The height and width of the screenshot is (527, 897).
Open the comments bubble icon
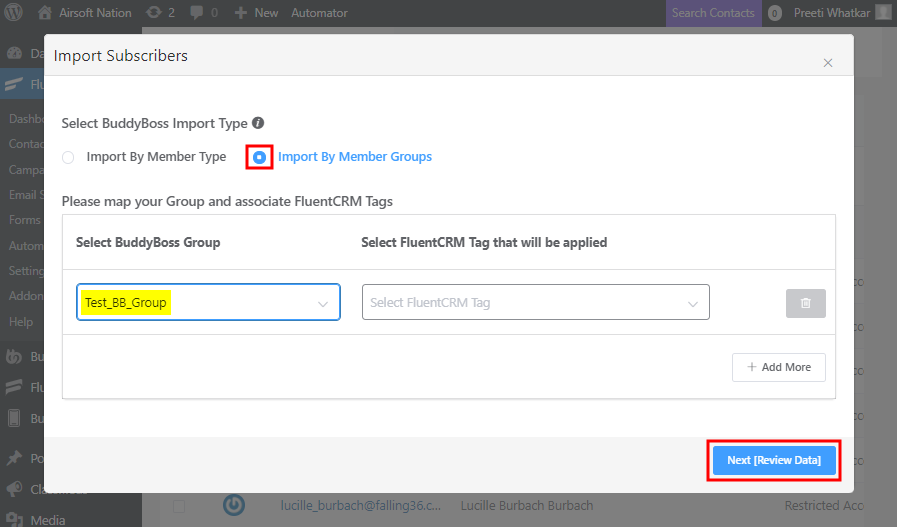(197, 13)
